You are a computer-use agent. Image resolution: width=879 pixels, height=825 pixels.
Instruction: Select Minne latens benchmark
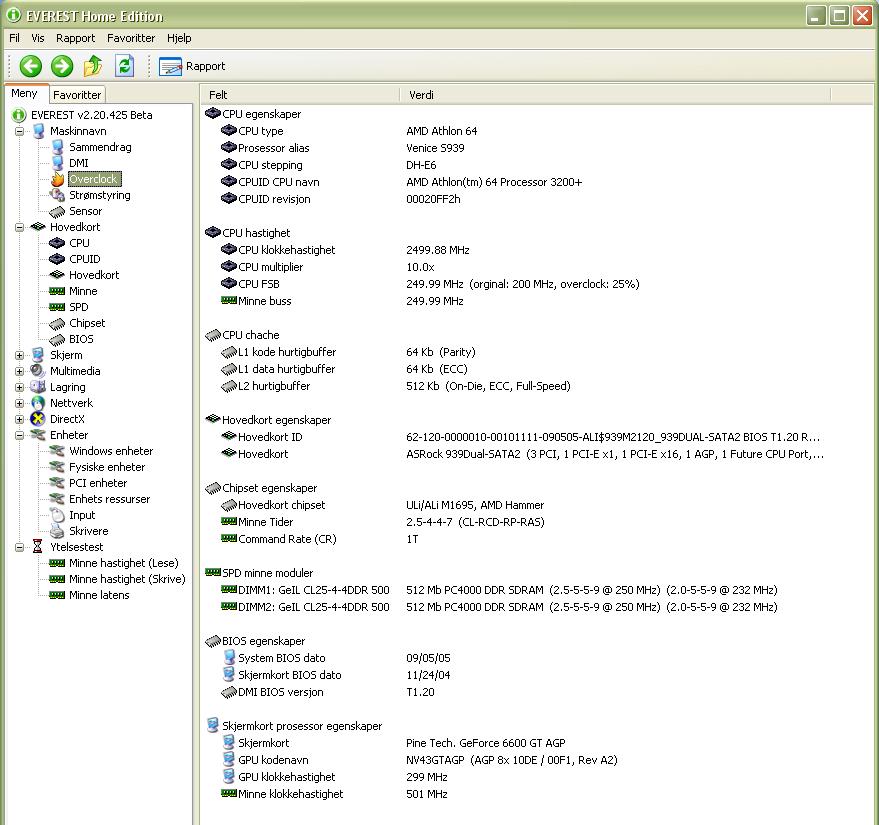99,595
